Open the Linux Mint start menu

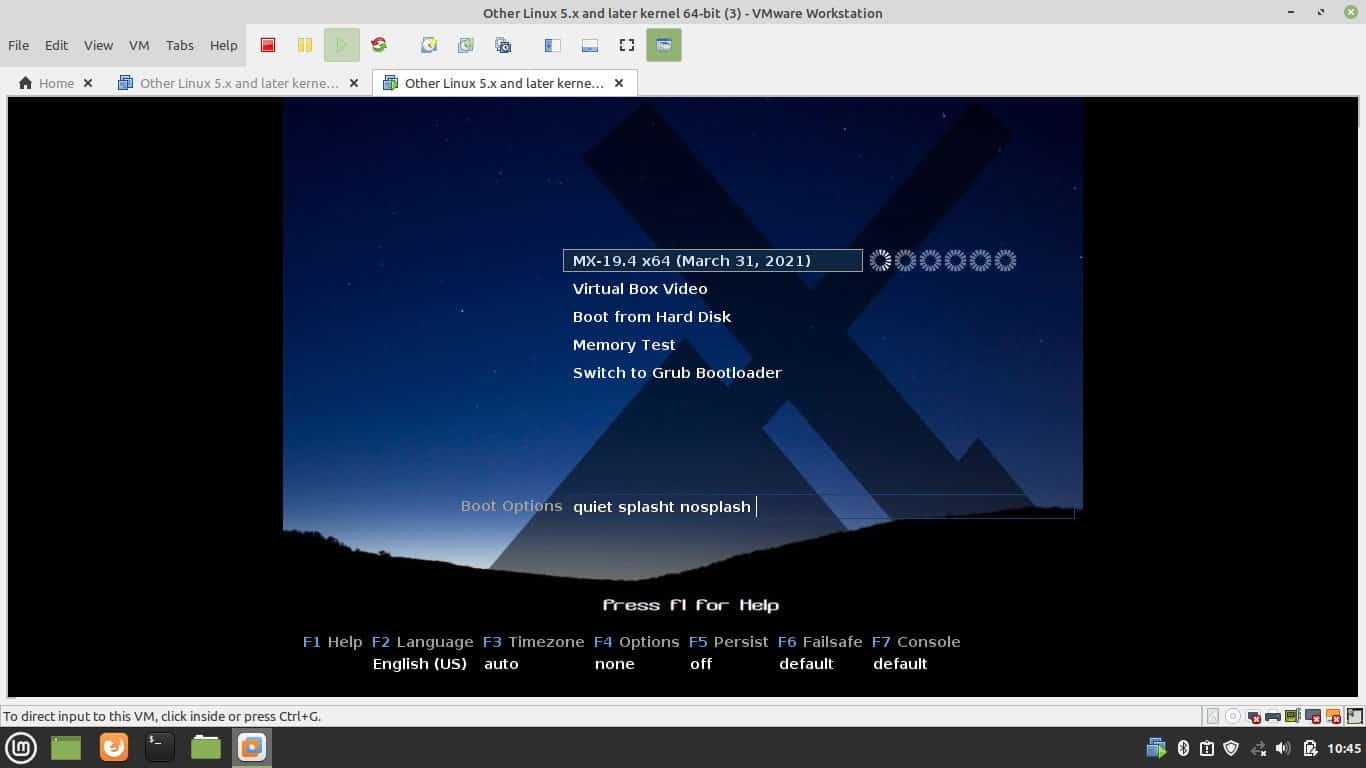click(x=22, y=747)
